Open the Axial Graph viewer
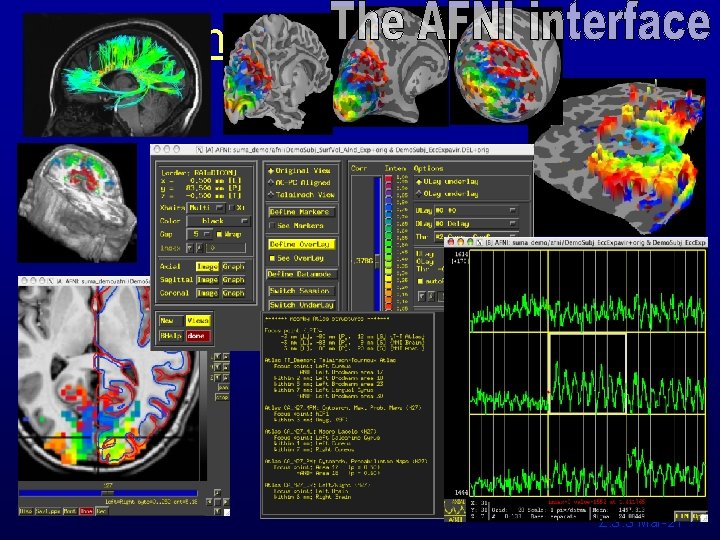 click(233, 267)
